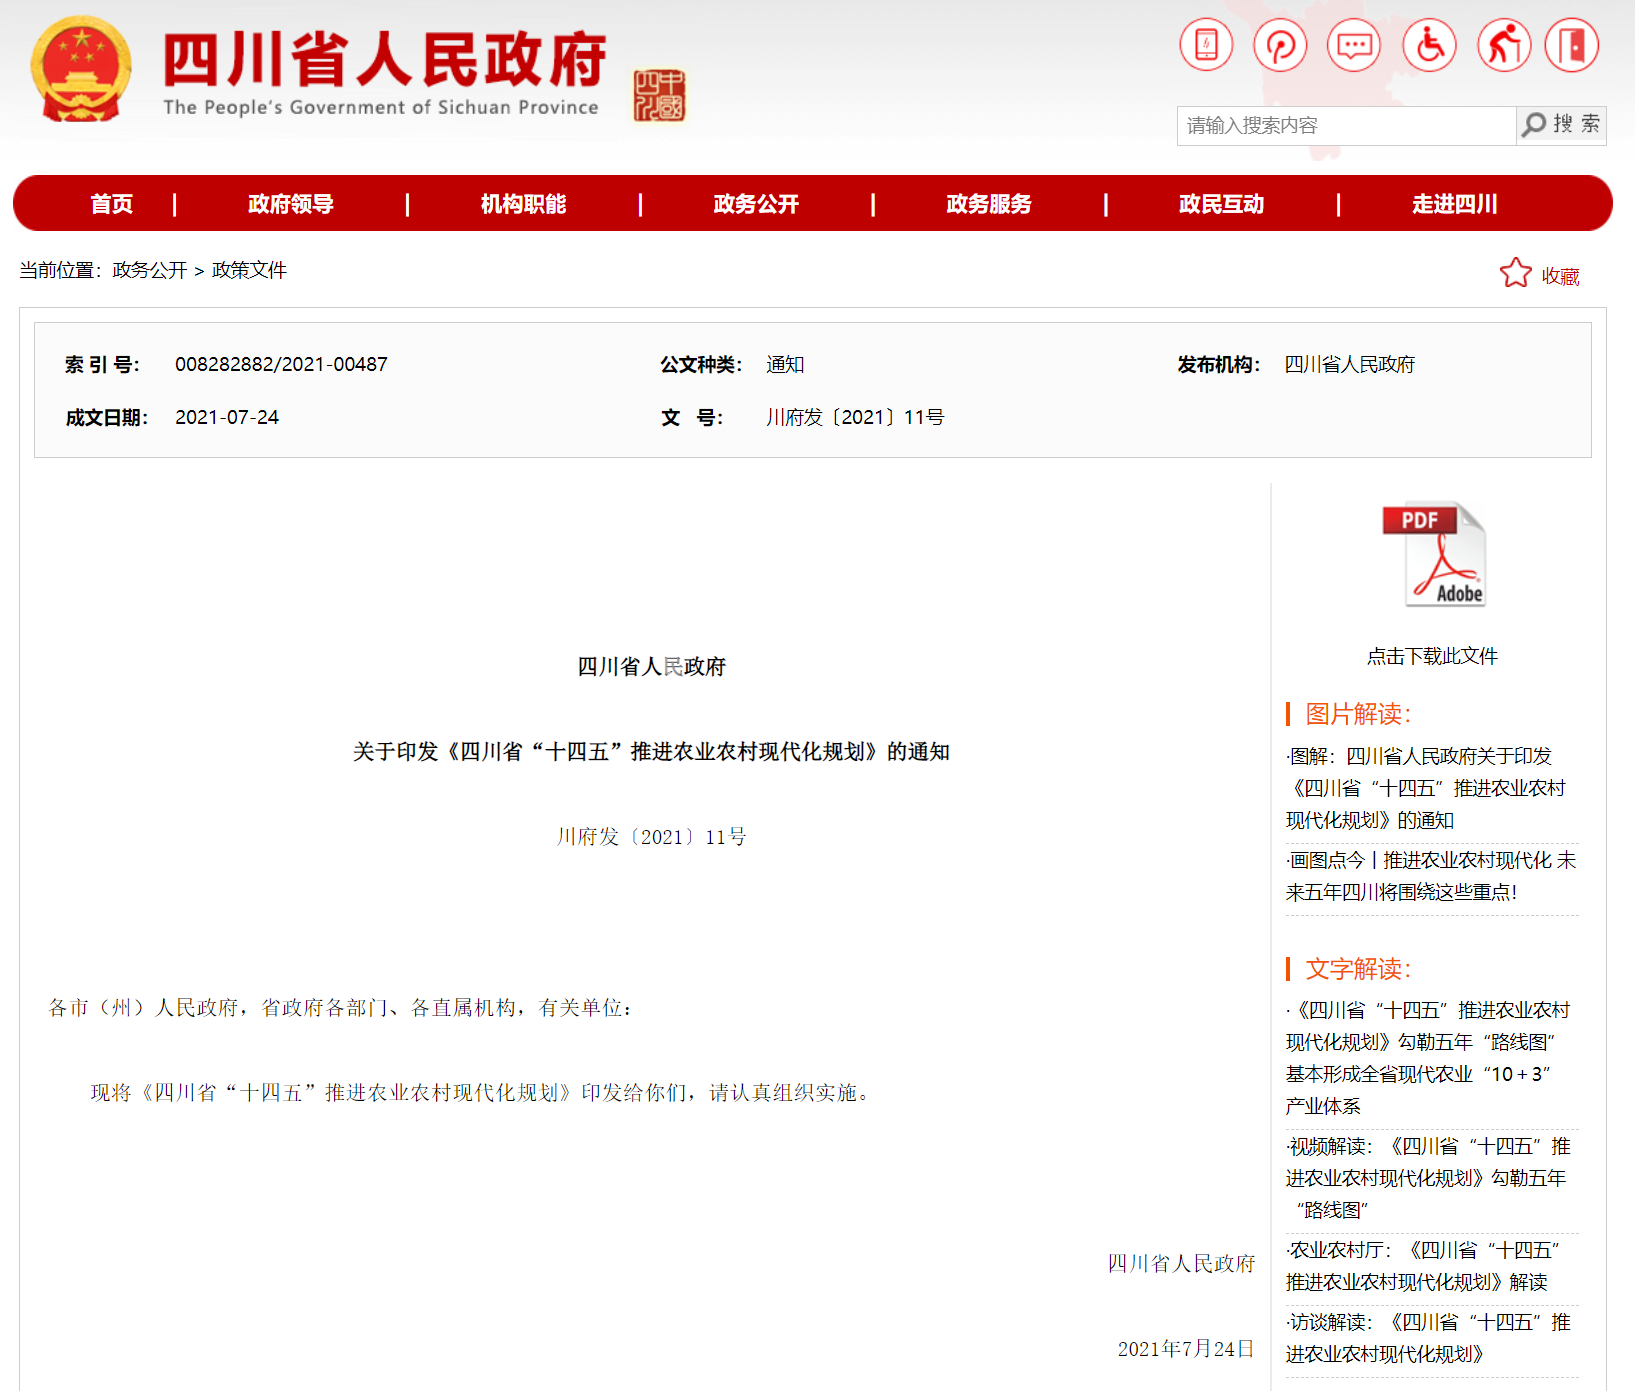Image resolution: width=1635 pixels, height=1391 pixels.
Task: Focus the 请输入搜索内容 search field
Action: pyautogui.click(x=1345, y=126)
